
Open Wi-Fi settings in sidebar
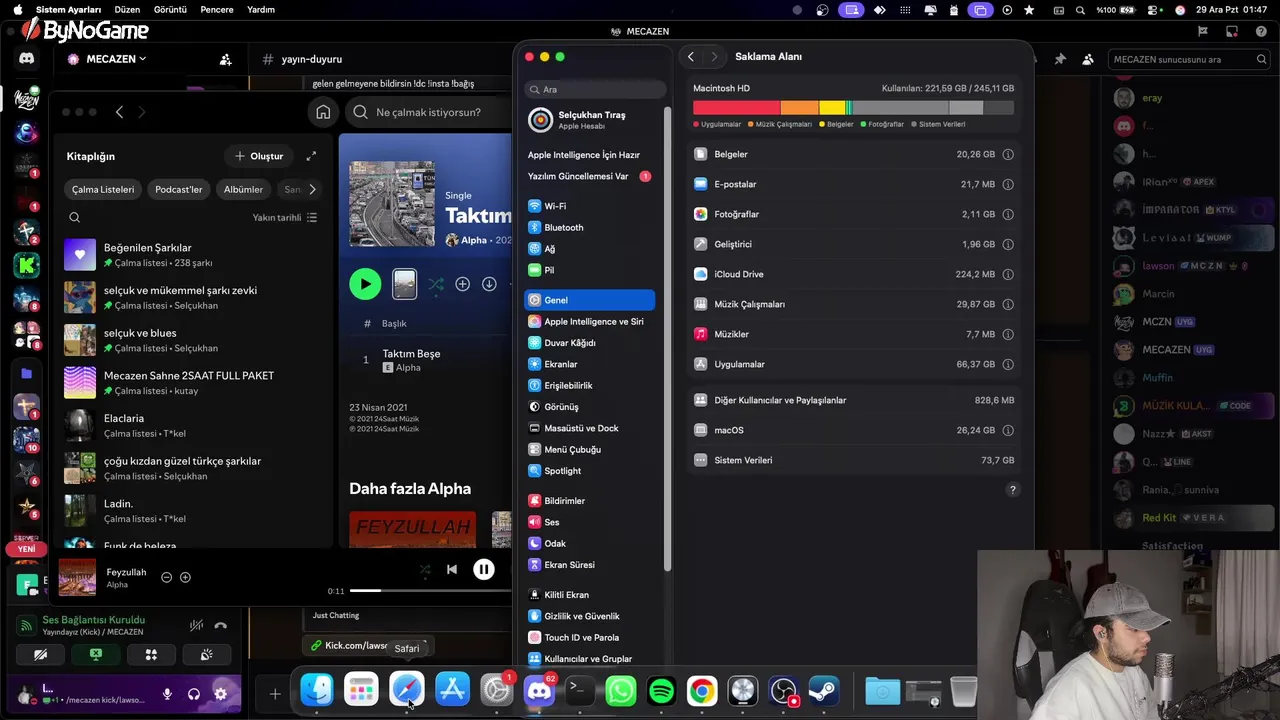pos(590,206)
